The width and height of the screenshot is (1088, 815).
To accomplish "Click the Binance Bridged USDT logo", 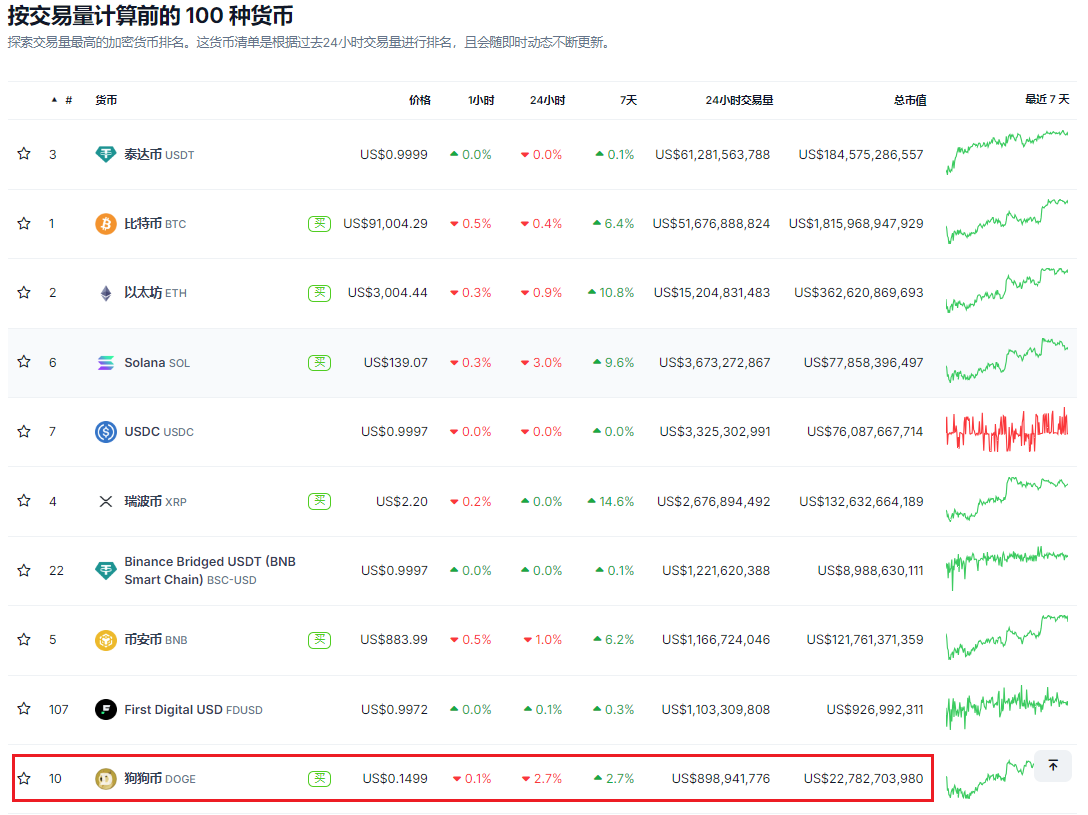I will coord(105,570).
